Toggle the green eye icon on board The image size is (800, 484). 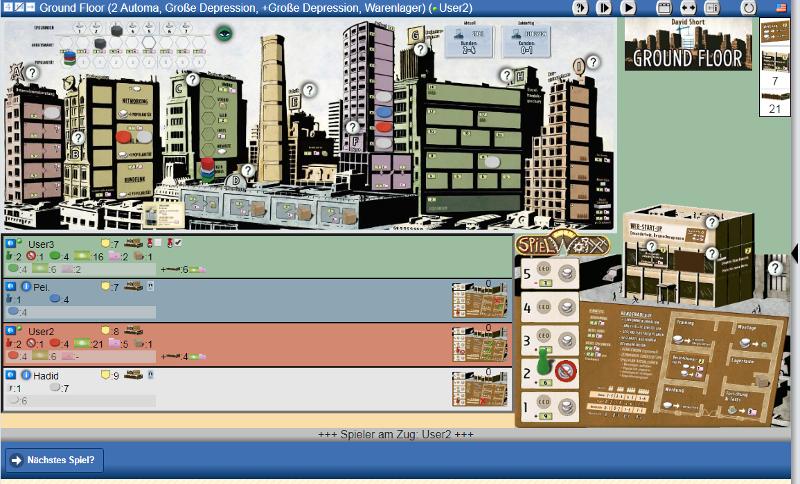(x=225, y=33)
